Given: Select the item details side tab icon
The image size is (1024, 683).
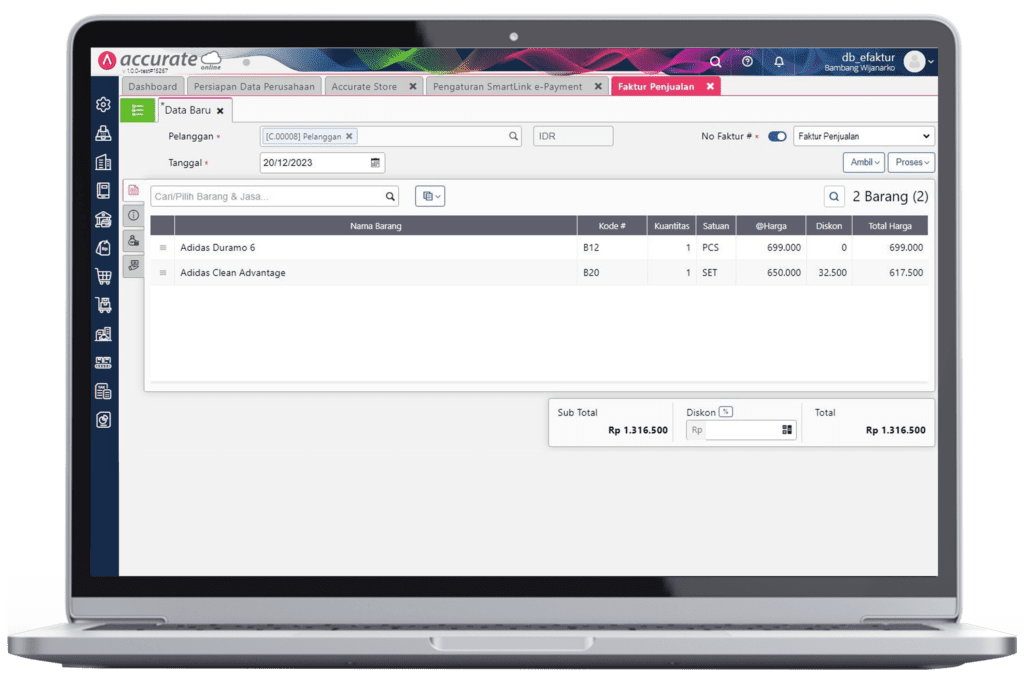Looking at the screenshot, I should point(133,190).
